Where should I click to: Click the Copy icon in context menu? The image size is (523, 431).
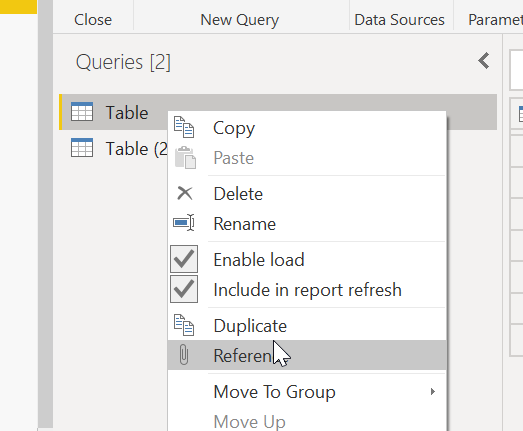(x=184, y=127)
